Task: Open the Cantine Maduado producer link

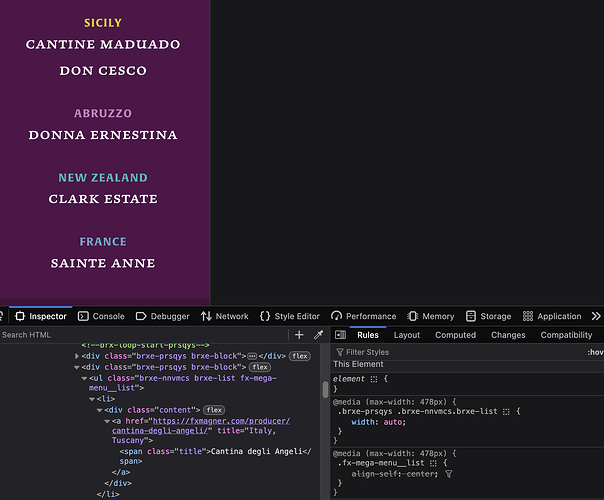Action: [x=103, y=44]
